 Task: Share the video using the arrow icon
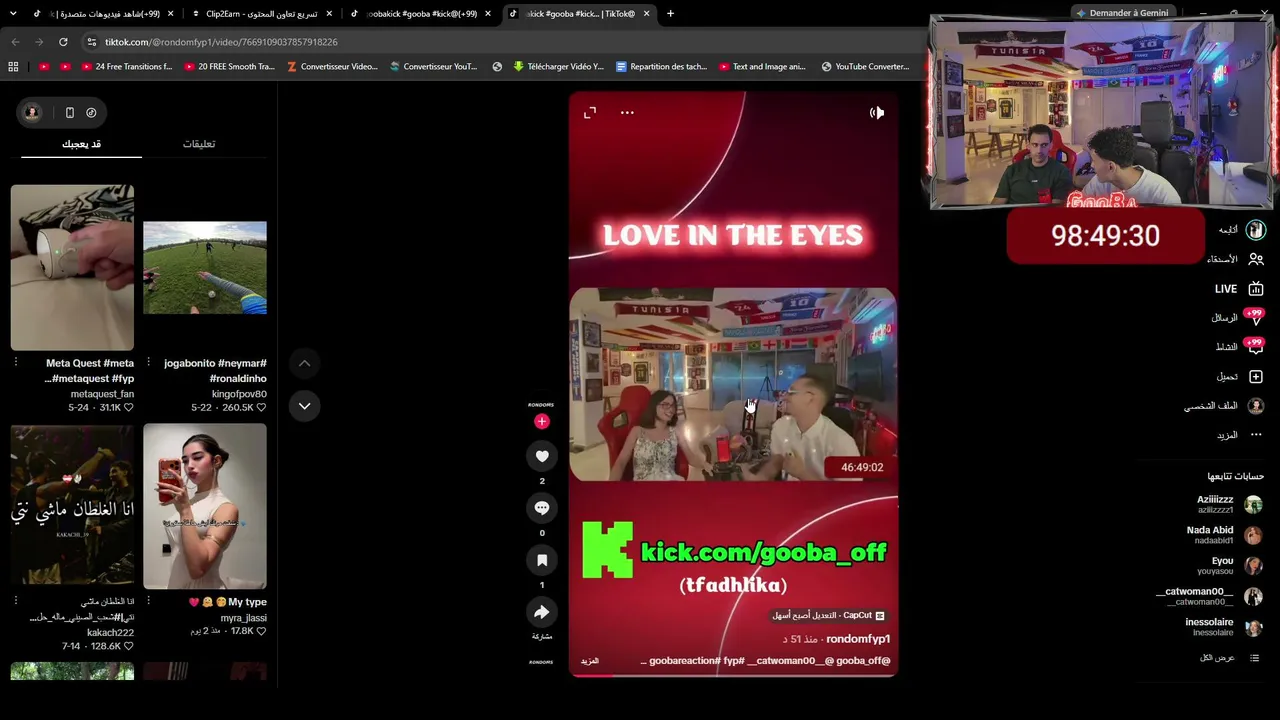click(x=542, y=612)
